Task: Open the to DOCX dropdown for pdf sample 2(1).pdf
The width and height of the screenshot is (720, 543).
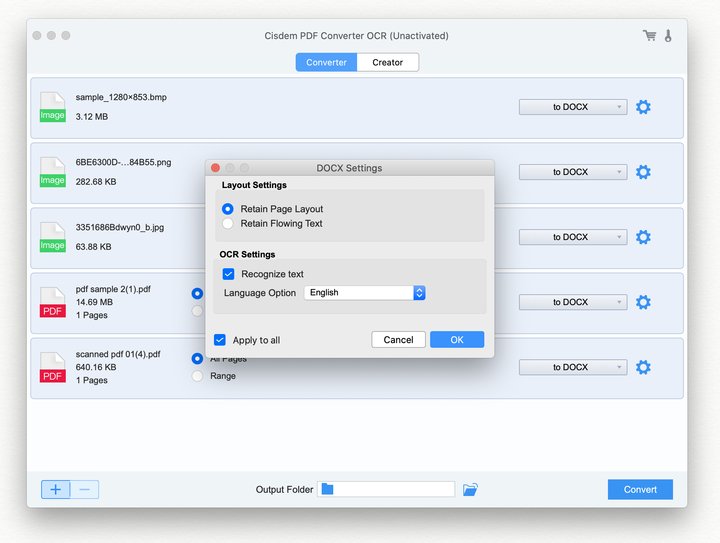Action: (572, 302)
